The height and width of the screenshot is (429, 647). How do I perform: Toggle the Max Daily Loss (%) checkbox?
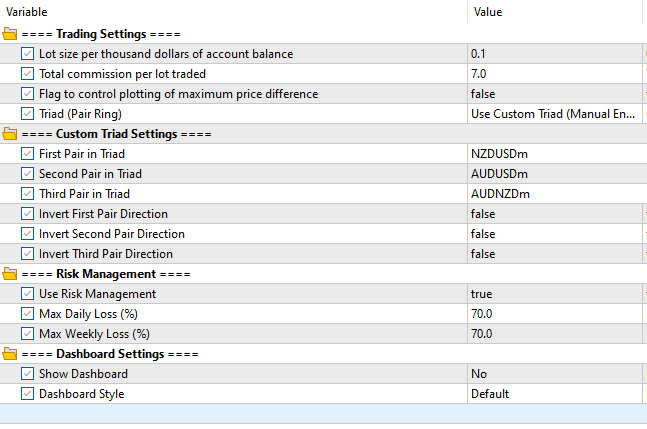pos(27,313)
